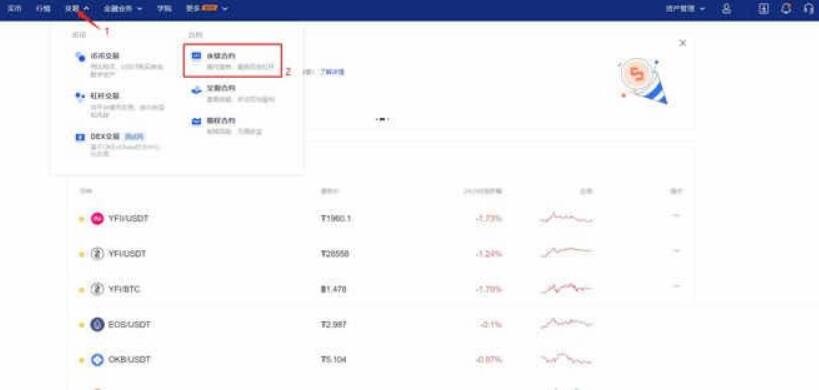Click the download app icon in header
819x390 pixels.
764,9
